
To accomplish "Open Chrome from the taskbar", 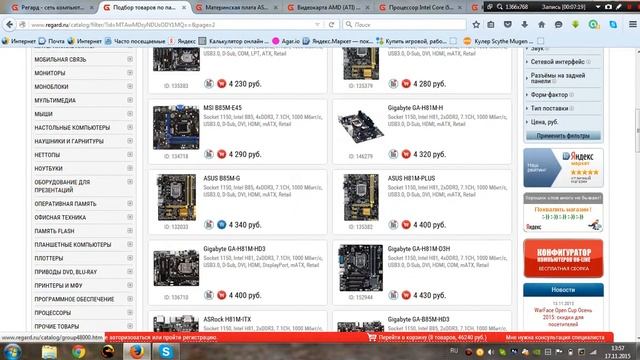I will click(x=79, y=352).
